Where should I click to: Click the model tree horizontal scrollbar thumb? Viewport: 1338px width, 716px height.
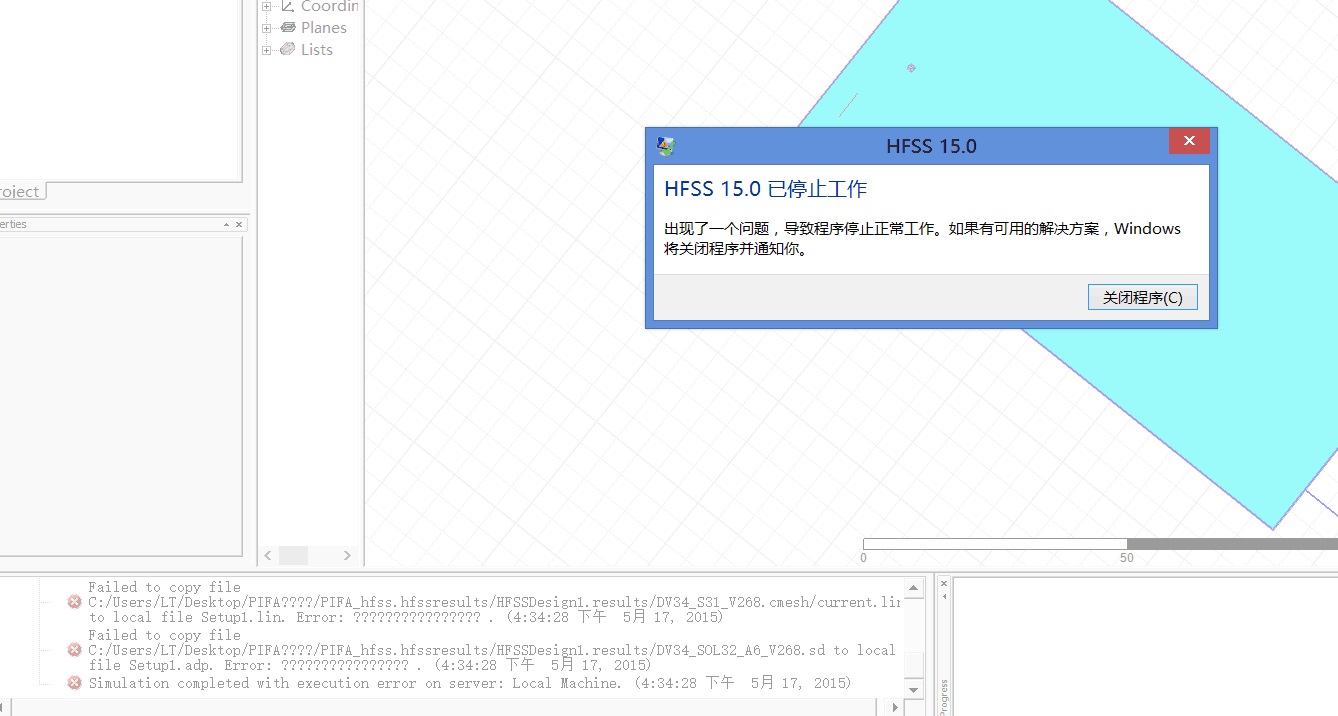point(293,555)
